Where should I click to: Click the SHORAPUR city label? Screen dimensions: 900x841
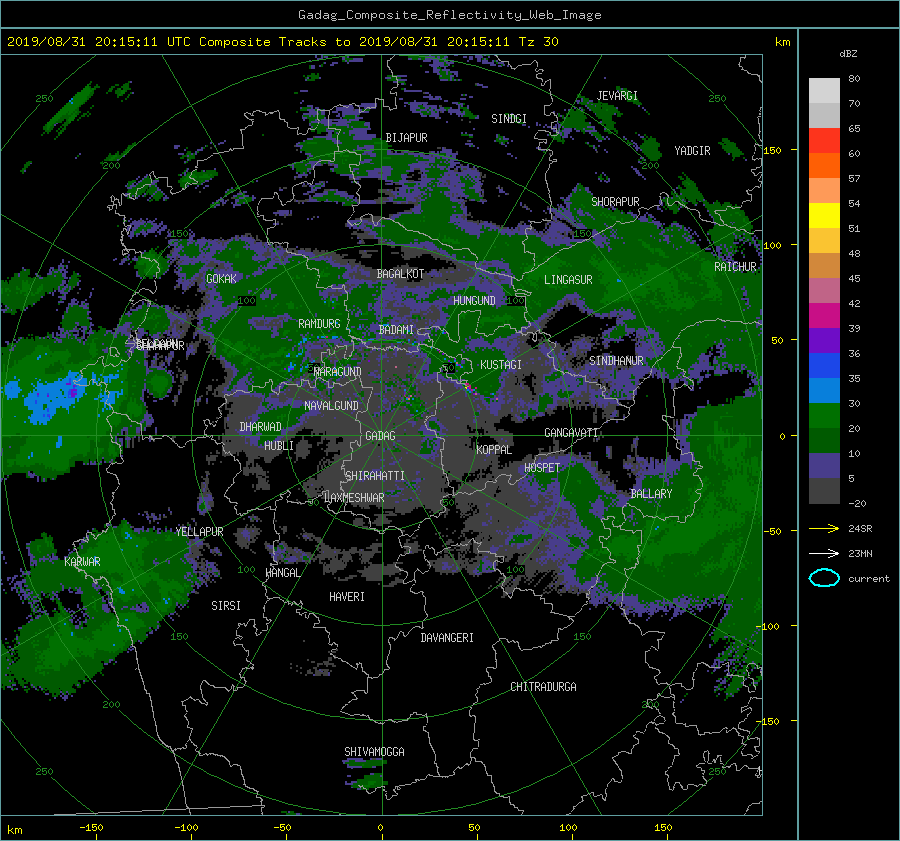[615, 202]
